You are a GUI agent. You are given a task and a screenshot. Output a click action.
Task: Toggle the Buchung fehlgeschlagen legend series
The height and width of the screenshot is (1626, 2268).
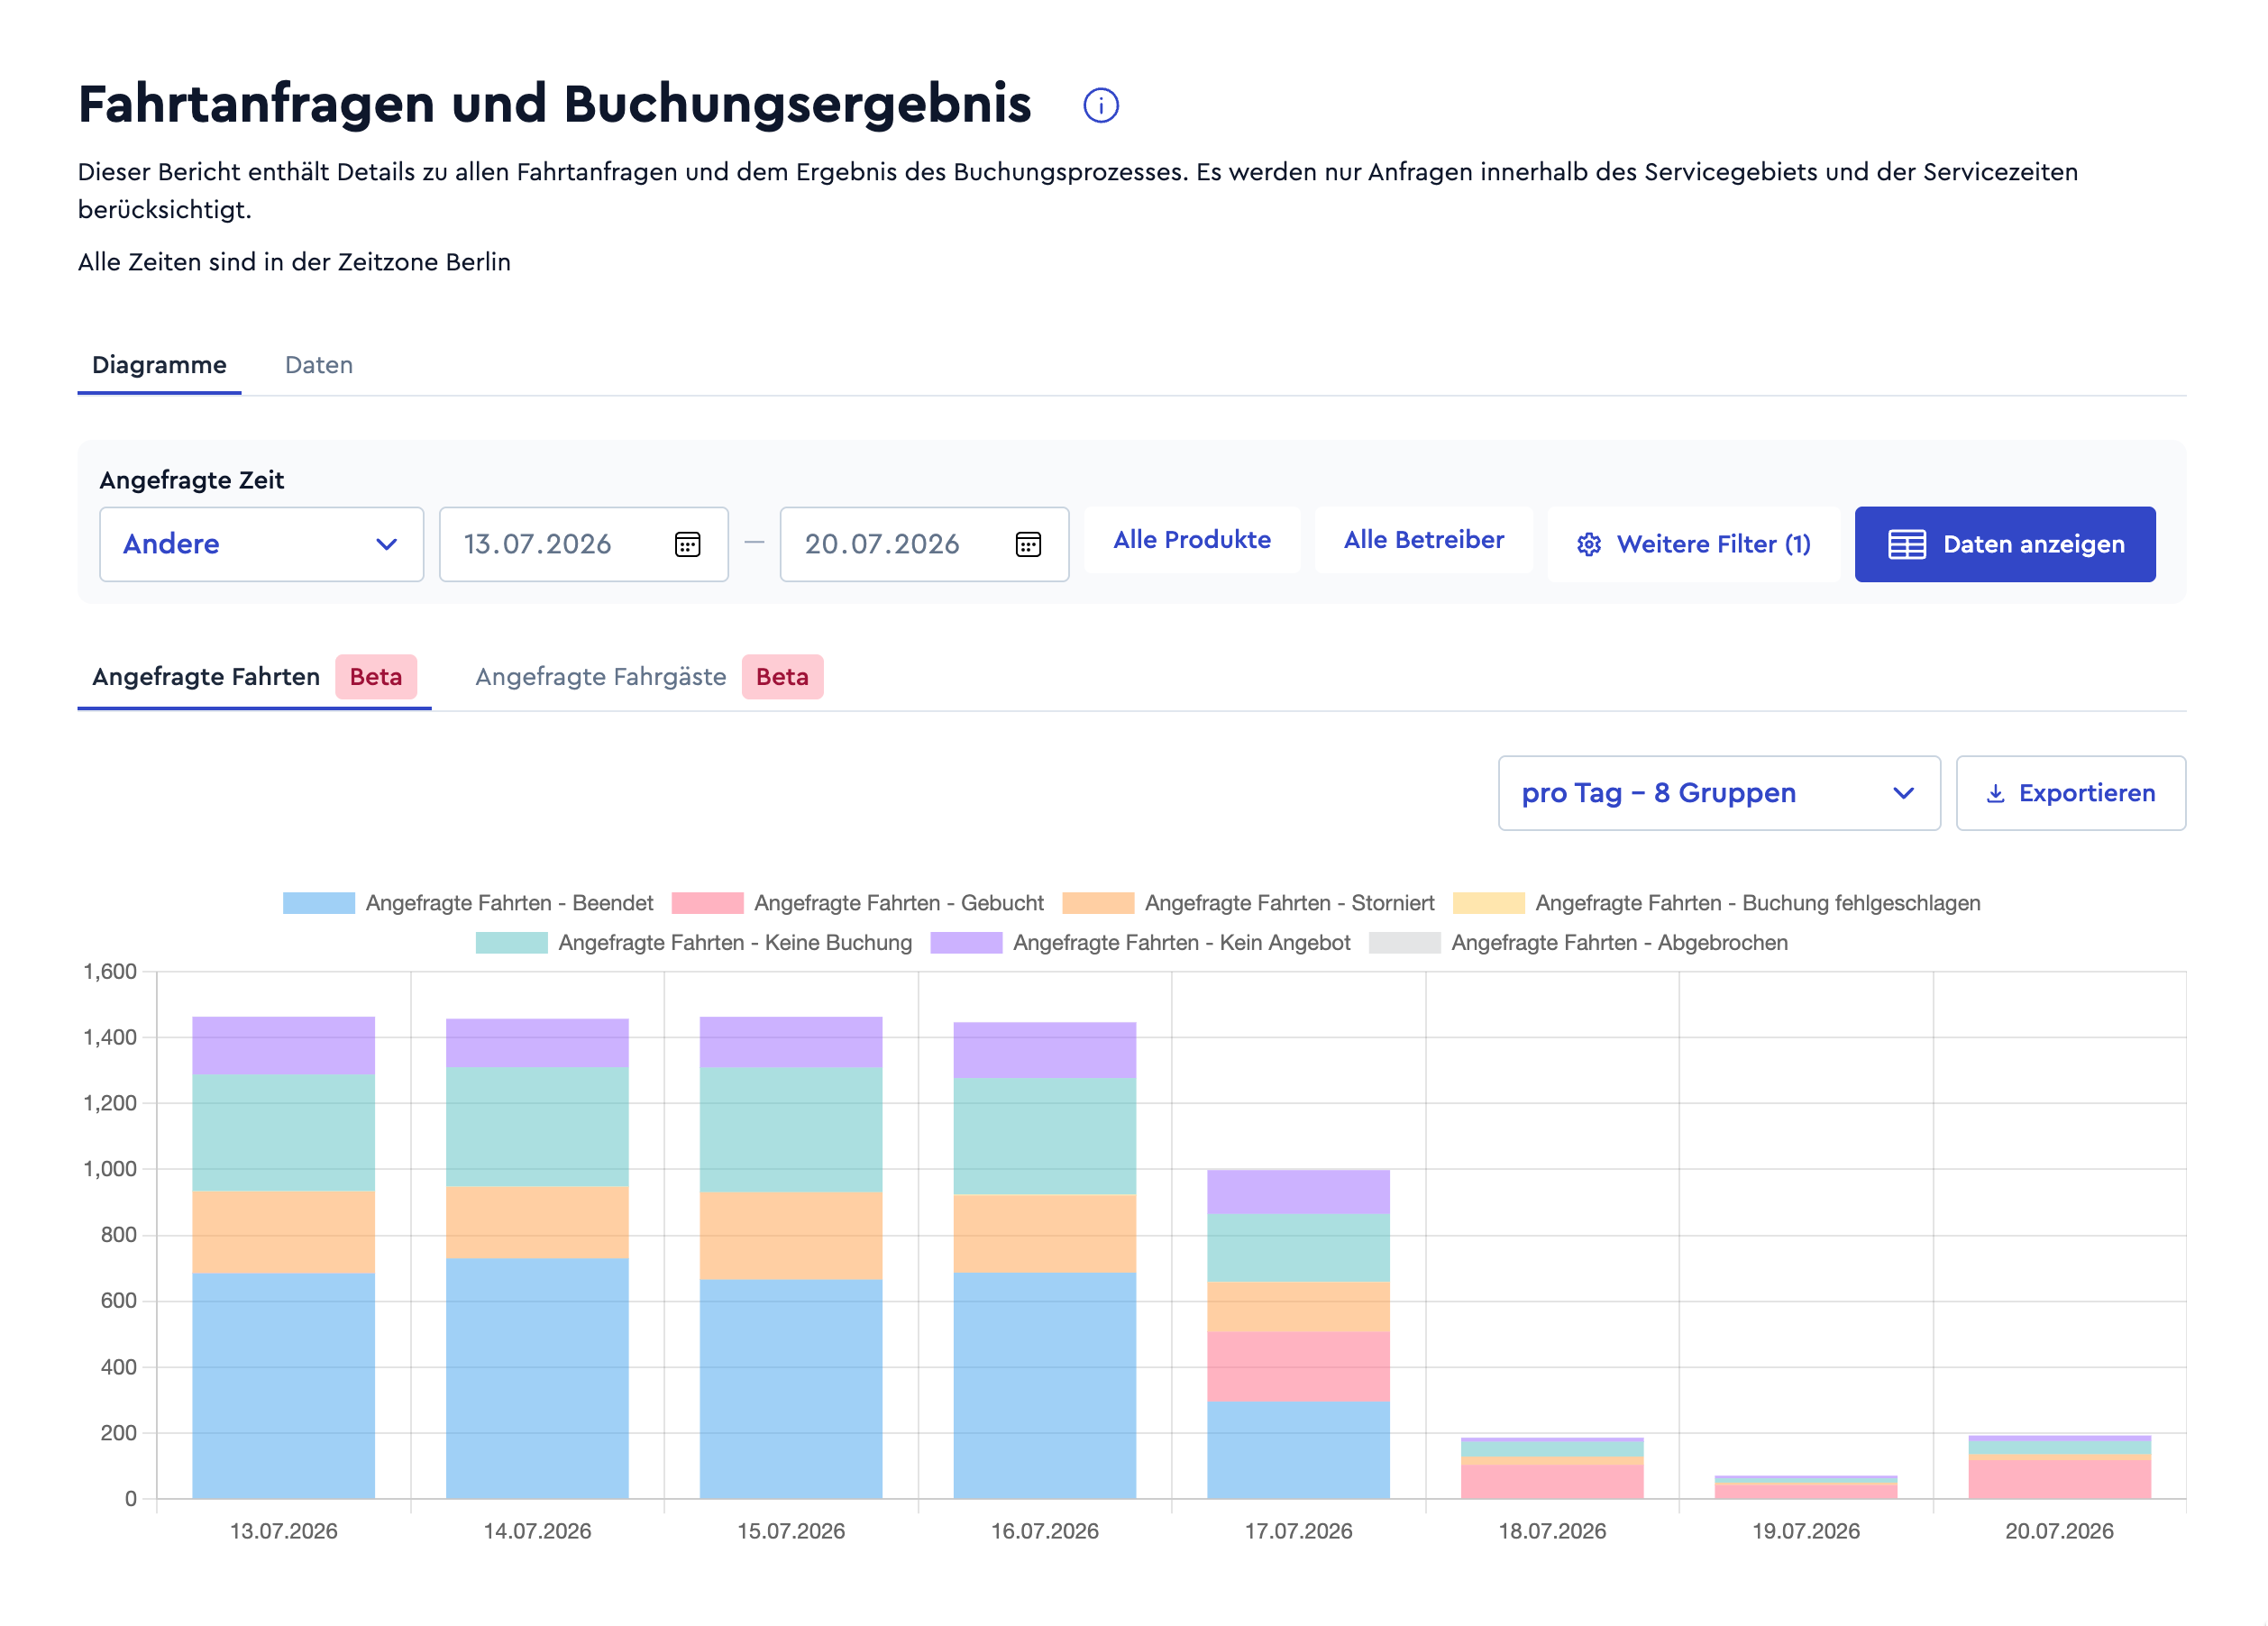[x=1716, y=903]
